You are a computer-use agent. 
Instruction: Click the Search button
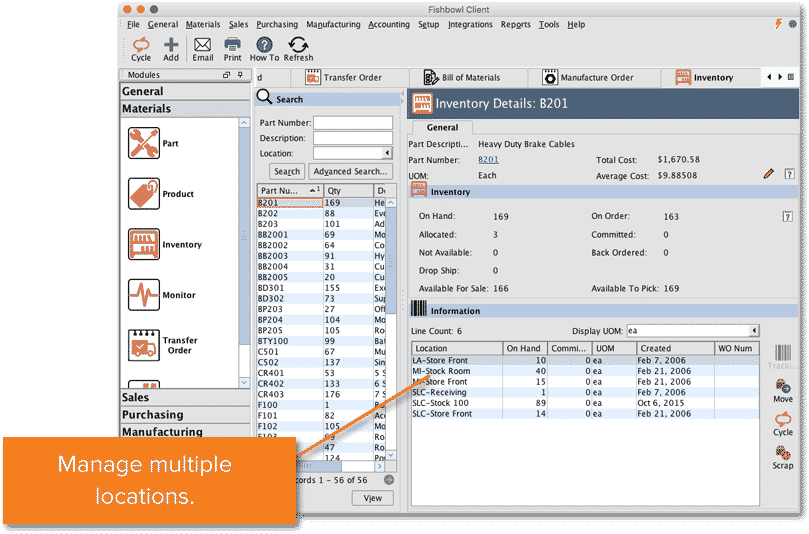click(287, 171)
